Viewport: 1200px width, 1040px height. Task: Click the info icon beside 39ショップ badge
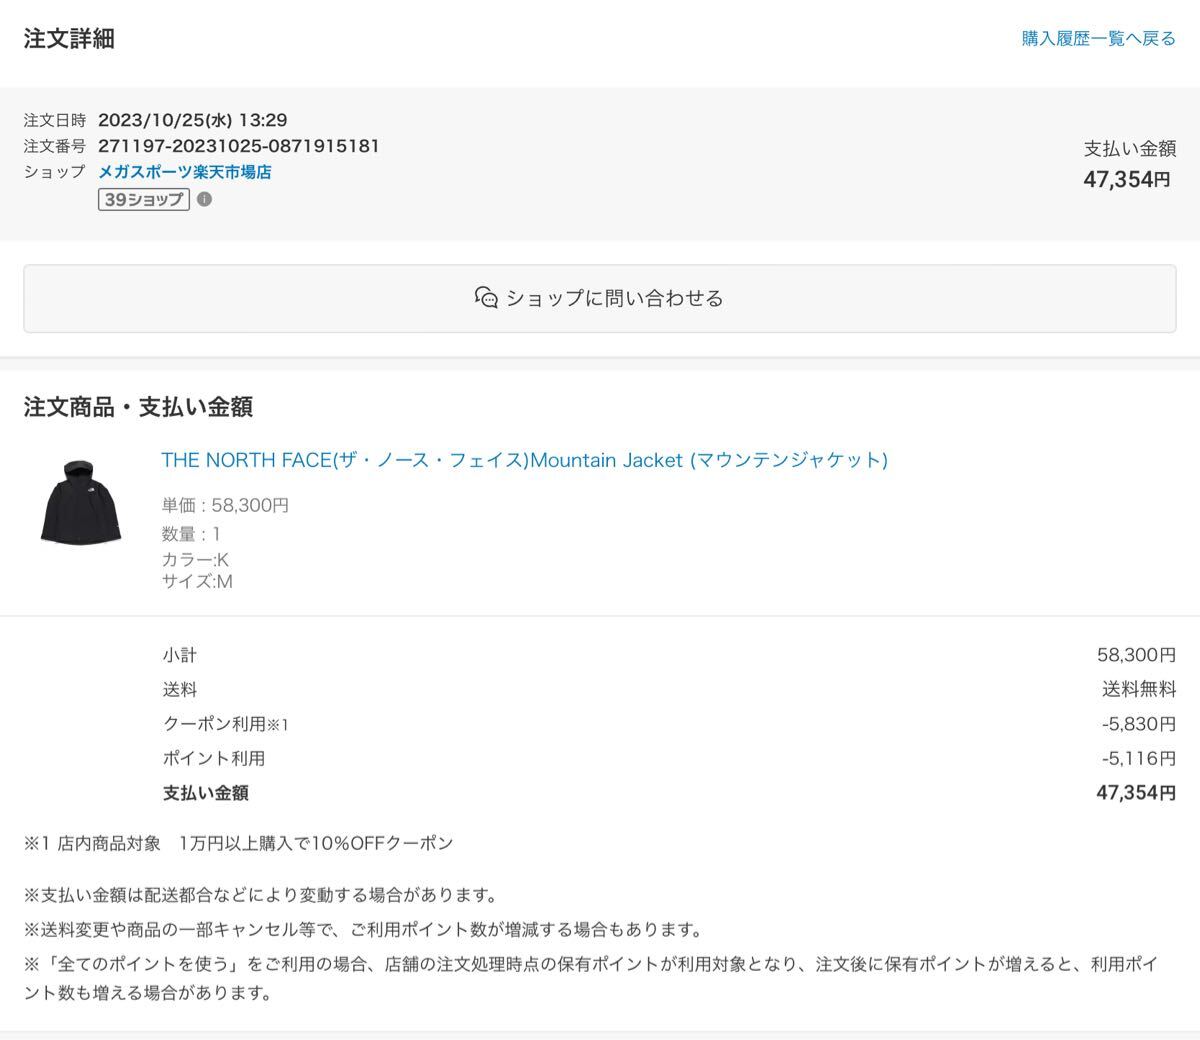click(204, 199)
